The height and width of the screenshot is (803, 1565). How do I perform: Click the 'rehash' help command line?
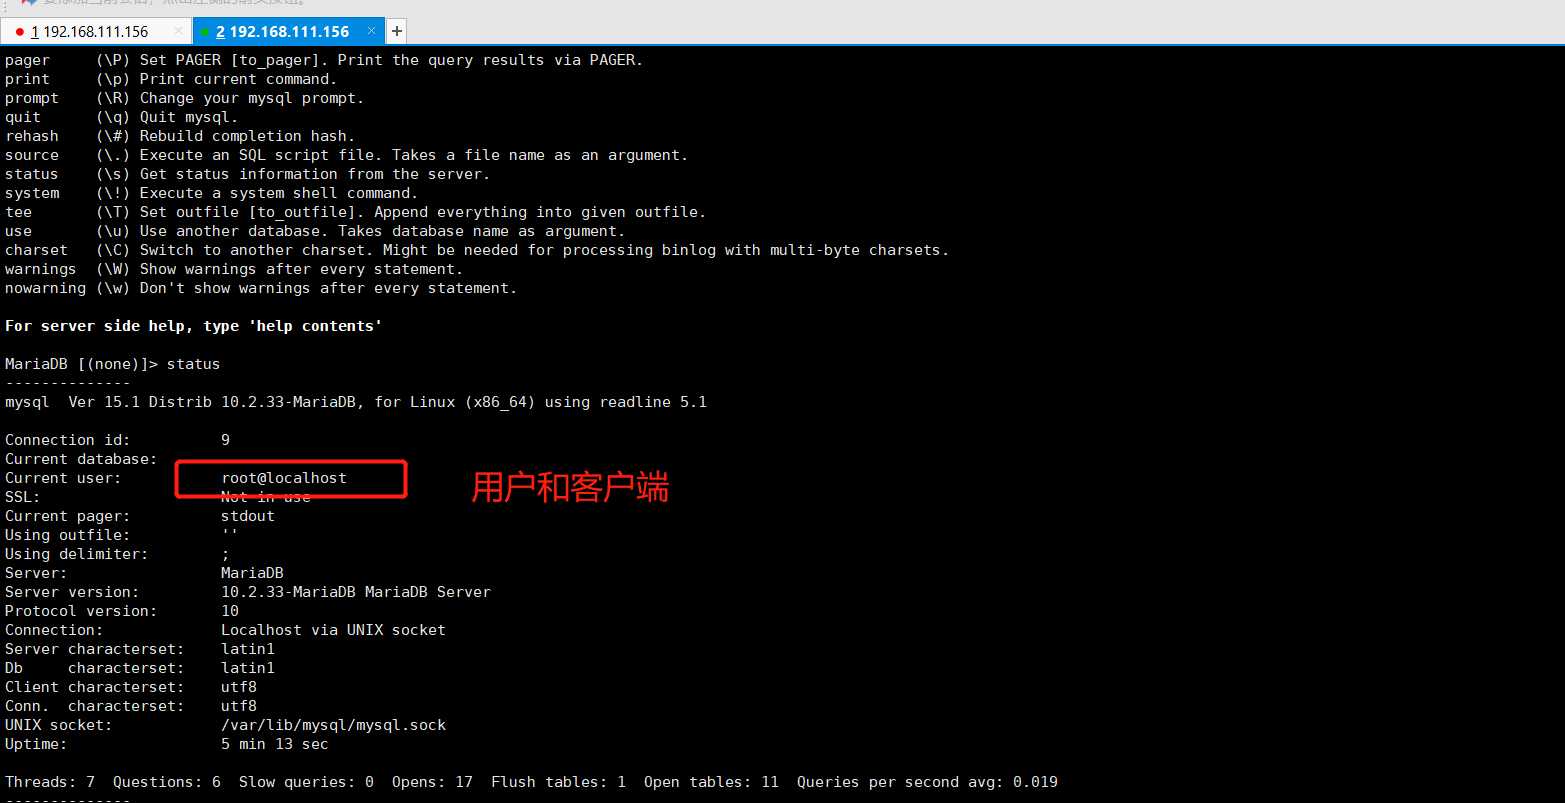pyautogui.click(x=180, y=136)
